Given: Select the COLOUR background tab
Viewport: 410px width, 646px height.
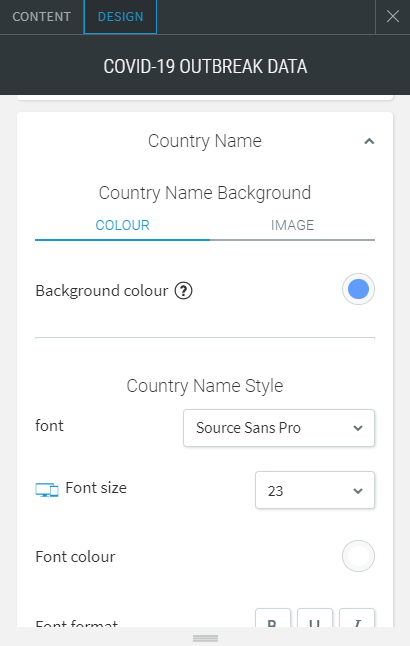Looking at the screenshot, I should (x=122, y=225).
